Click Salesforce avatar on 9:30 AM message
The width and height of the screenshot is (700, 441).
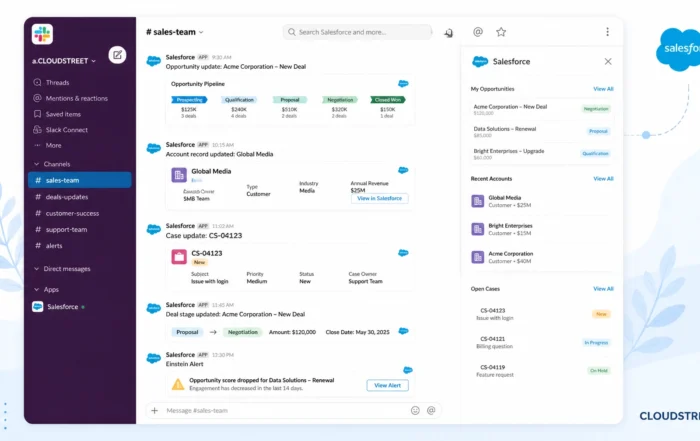154,61
